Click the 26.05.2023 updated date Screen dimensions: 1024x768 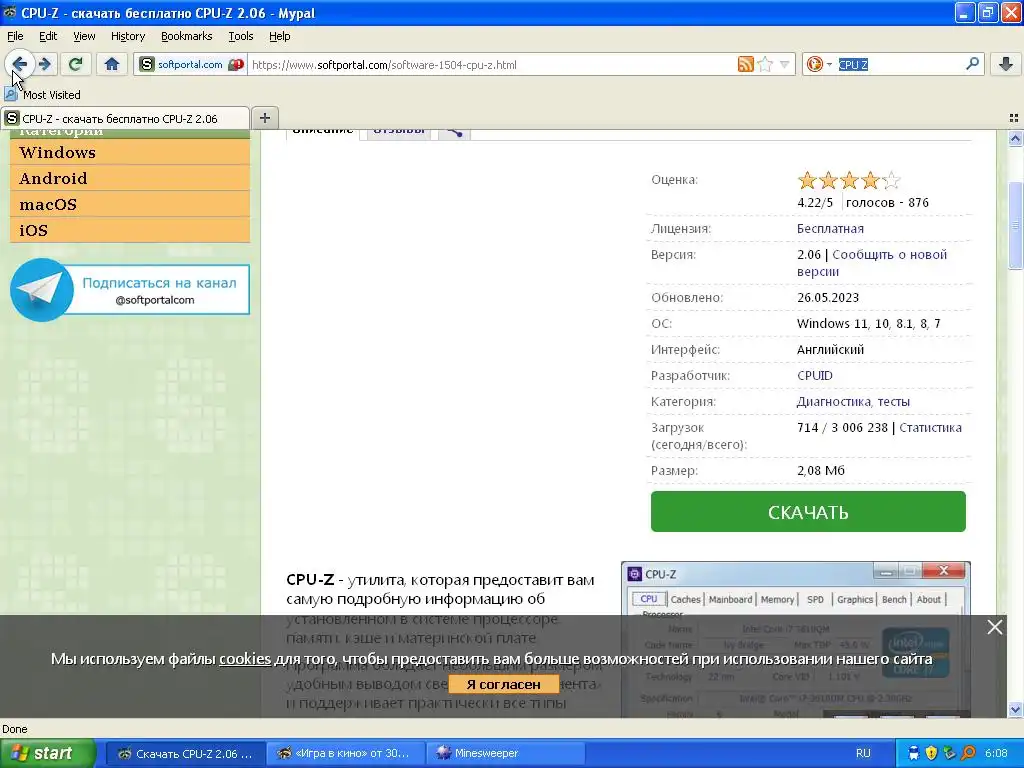tap(827, 297)
